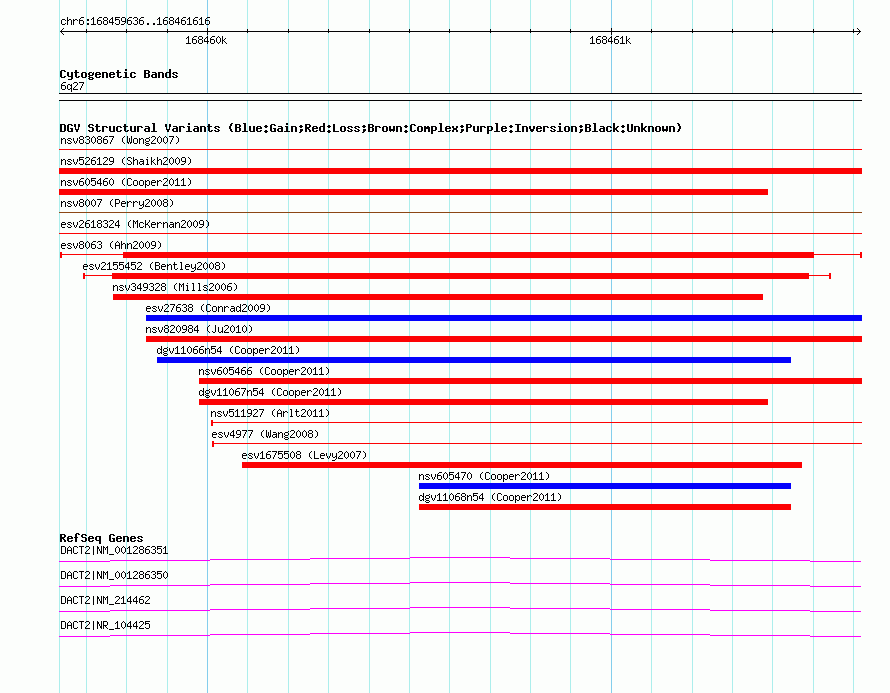Select the DACT2|NM_214462 gene label
The height and width of the screenshot is (693, 890).
pos(105,600)
